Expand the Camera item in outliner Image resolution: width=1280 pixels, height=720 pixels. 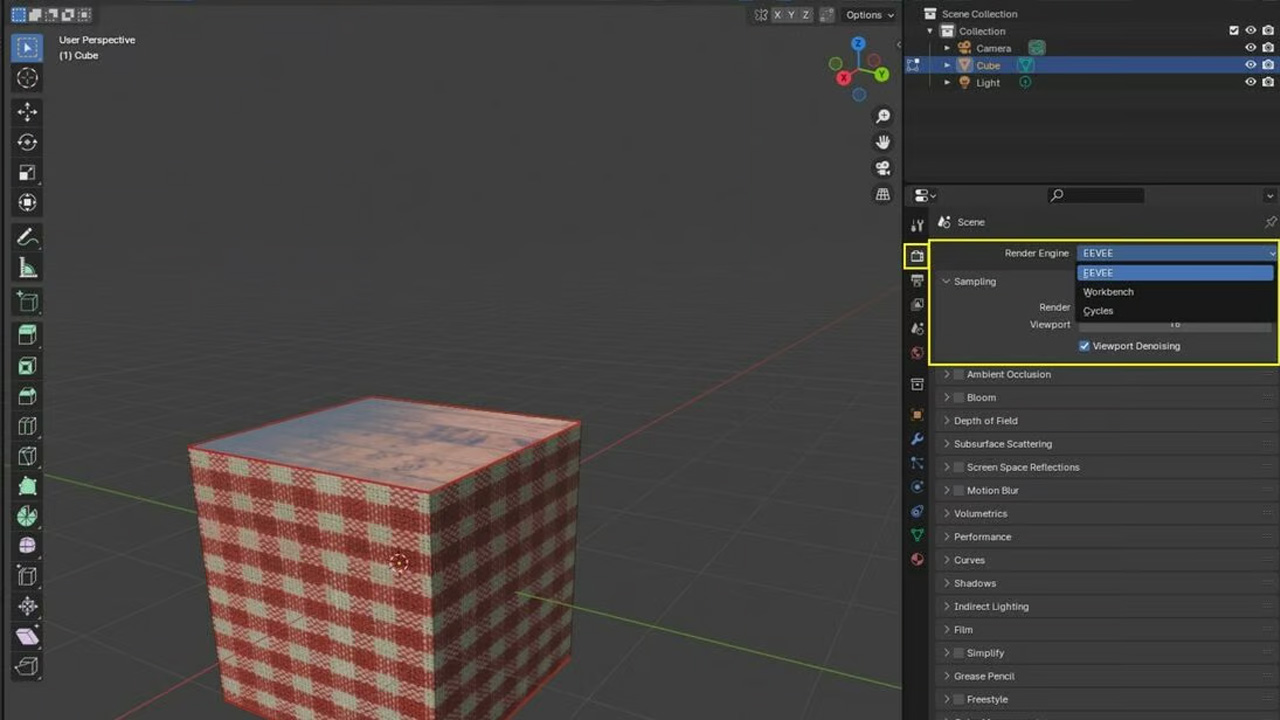(947, 48)
